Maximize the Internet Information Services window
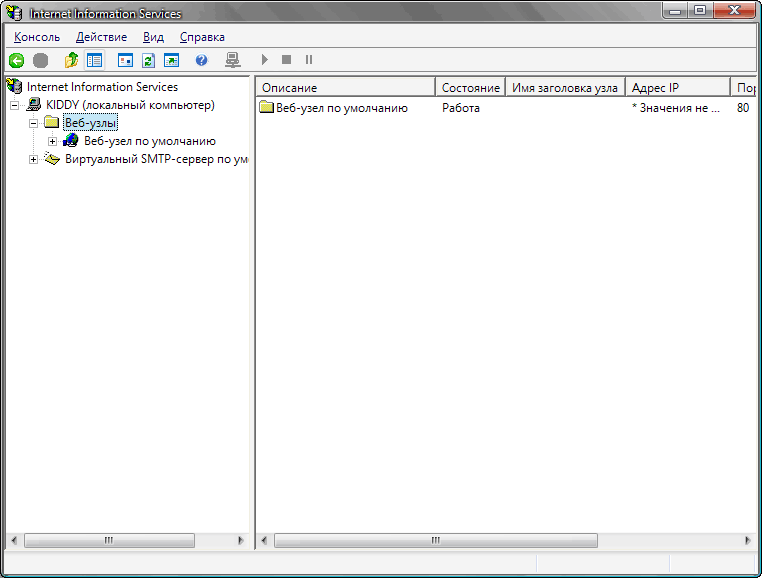The width and height of the screenshot is (762, 578). [x=700, y=11]
